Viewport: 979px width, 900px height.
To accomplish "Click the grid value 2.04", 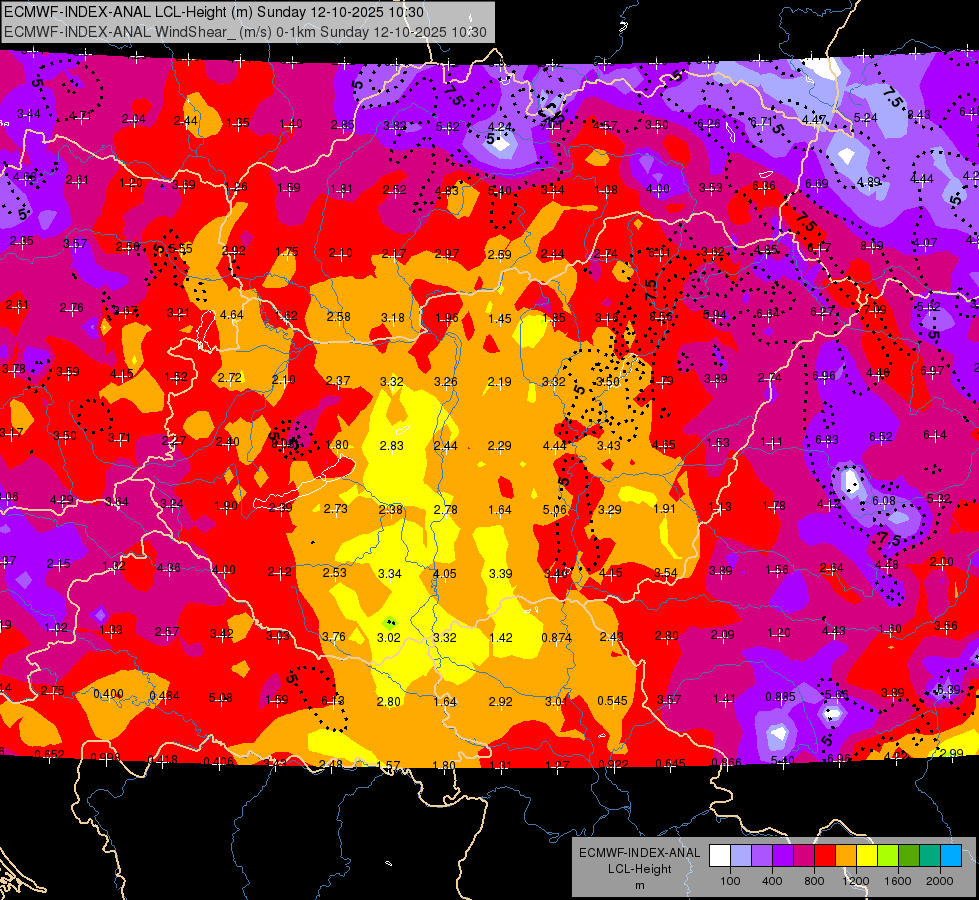I will [x=134, y=119].
